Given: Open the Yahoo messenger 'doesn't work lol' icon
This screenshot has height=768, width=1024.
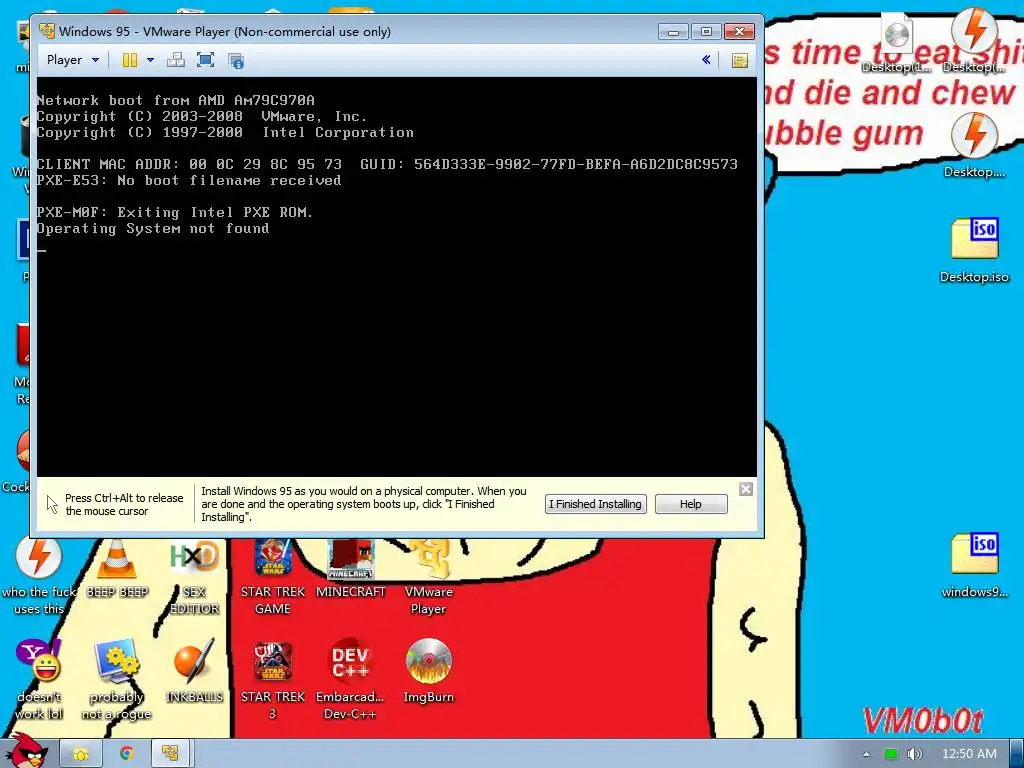Looking at the screenshot, I should tap(39, 680).
